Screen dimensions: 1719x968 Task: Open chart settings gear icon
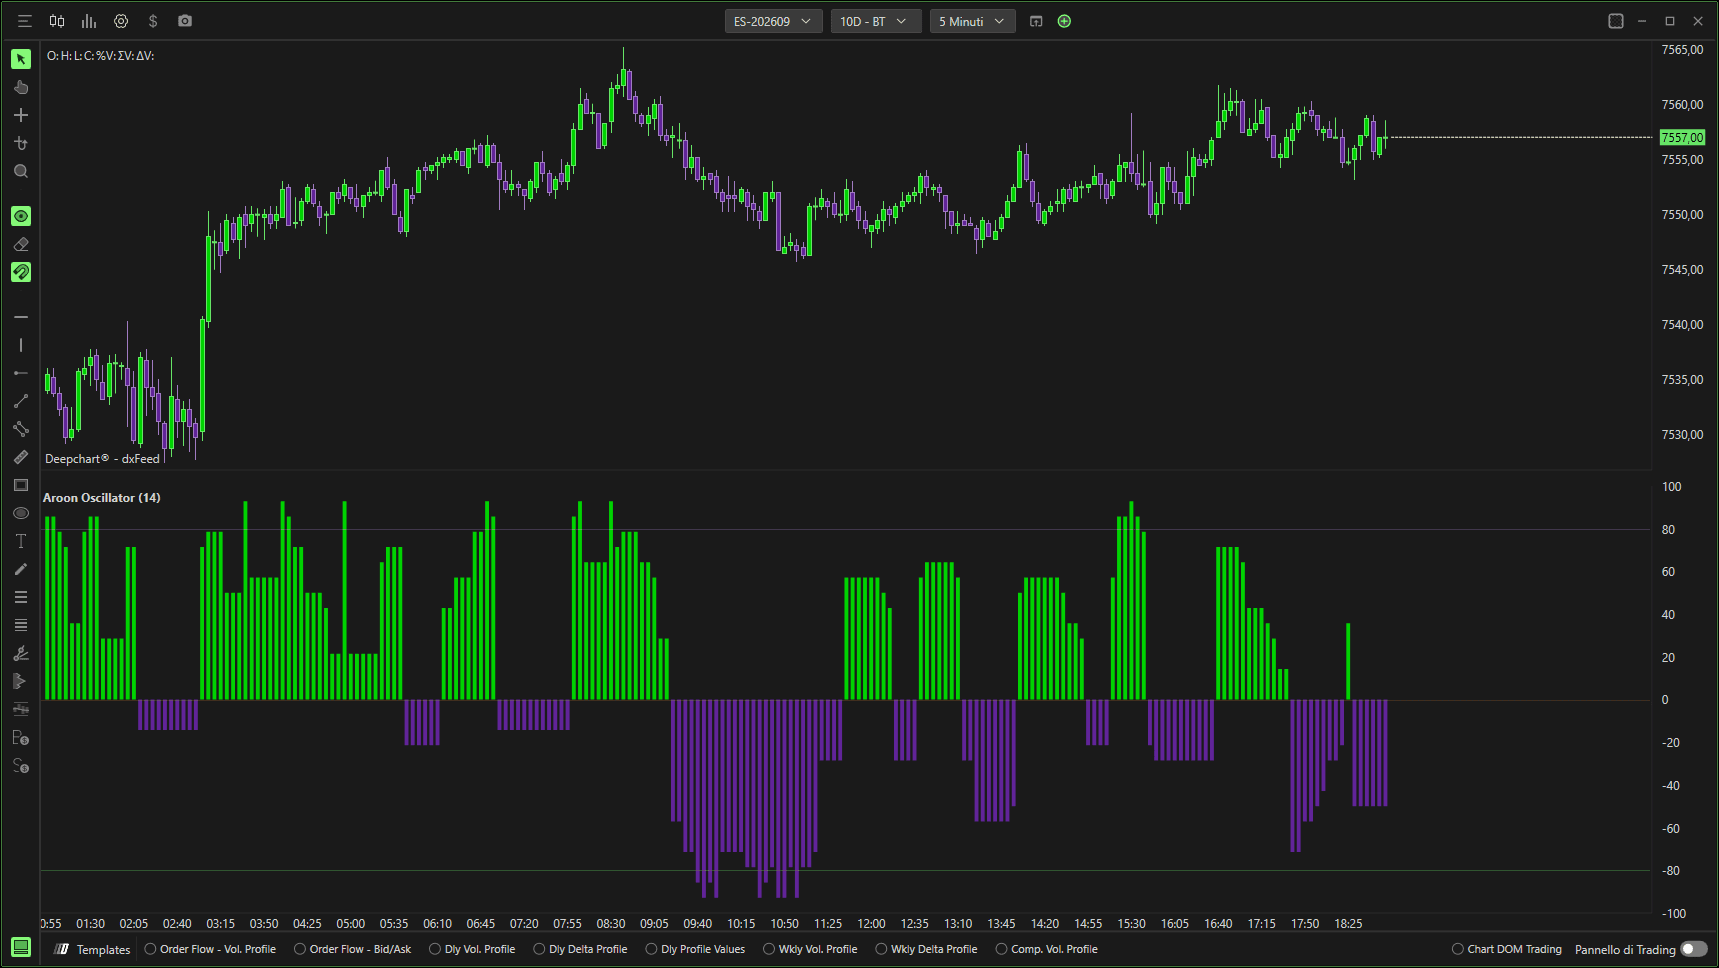(121, 21)
